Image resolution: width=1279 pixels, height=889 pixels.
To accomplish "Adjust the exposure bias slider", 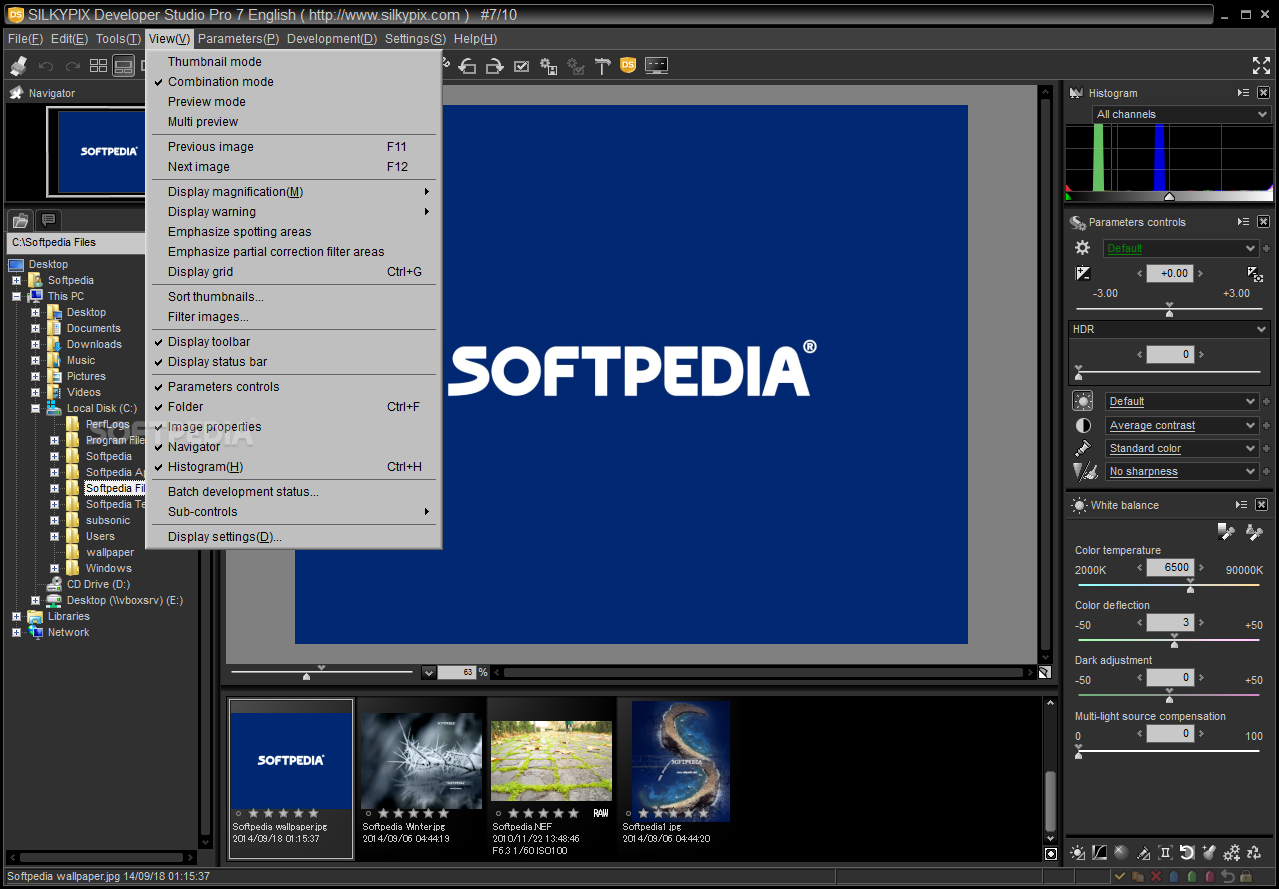I will [x=1169, y=311].
